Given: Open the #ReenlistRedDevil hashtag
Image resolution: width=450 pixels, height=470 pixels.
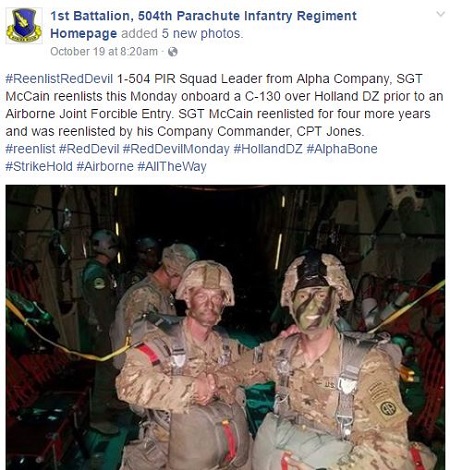Looking at the screenshot, I should pos(59,79).
